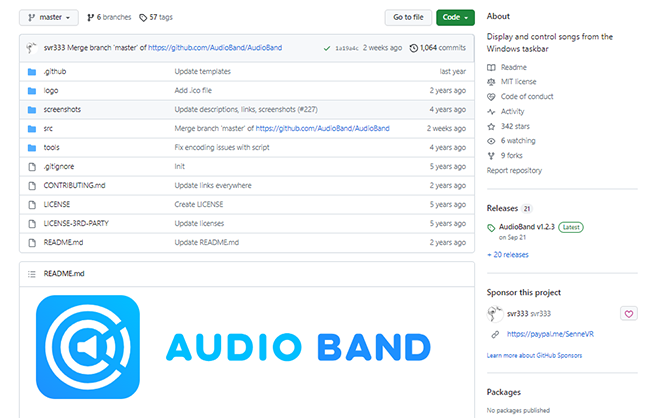Open the Releases heading link
This screenshot has height=418, width=650.
[502, 208]
